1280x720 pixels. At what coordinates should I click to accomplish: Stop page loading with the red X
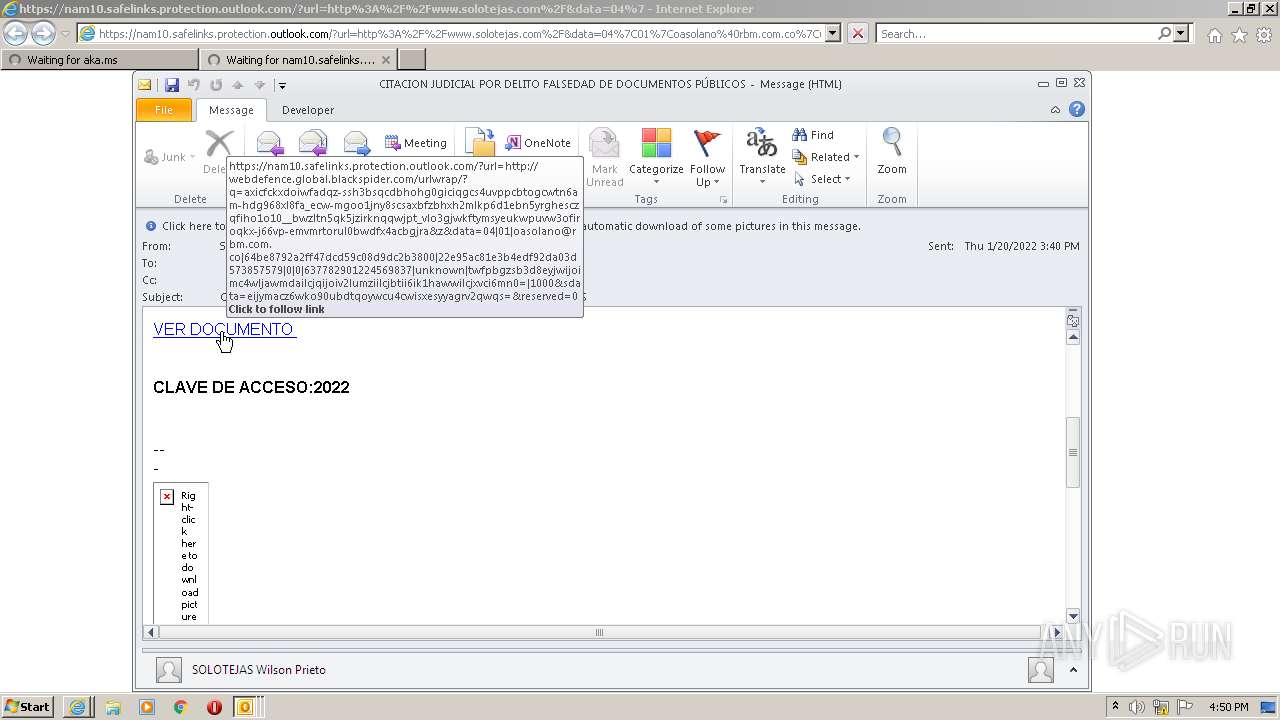coord(858,33)
